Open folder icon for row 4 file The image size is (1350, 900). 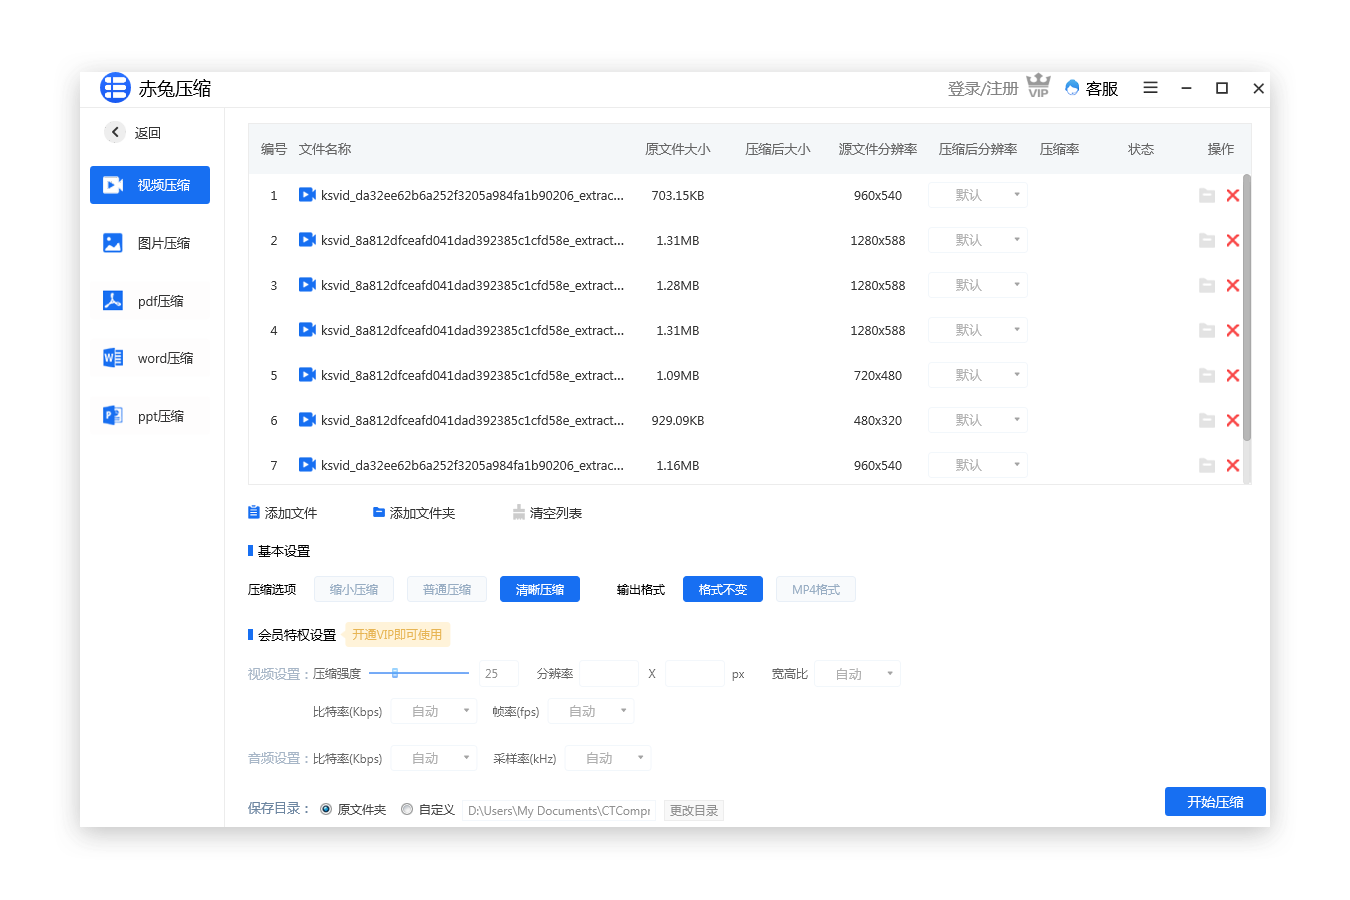click(x=1207, y=331)
